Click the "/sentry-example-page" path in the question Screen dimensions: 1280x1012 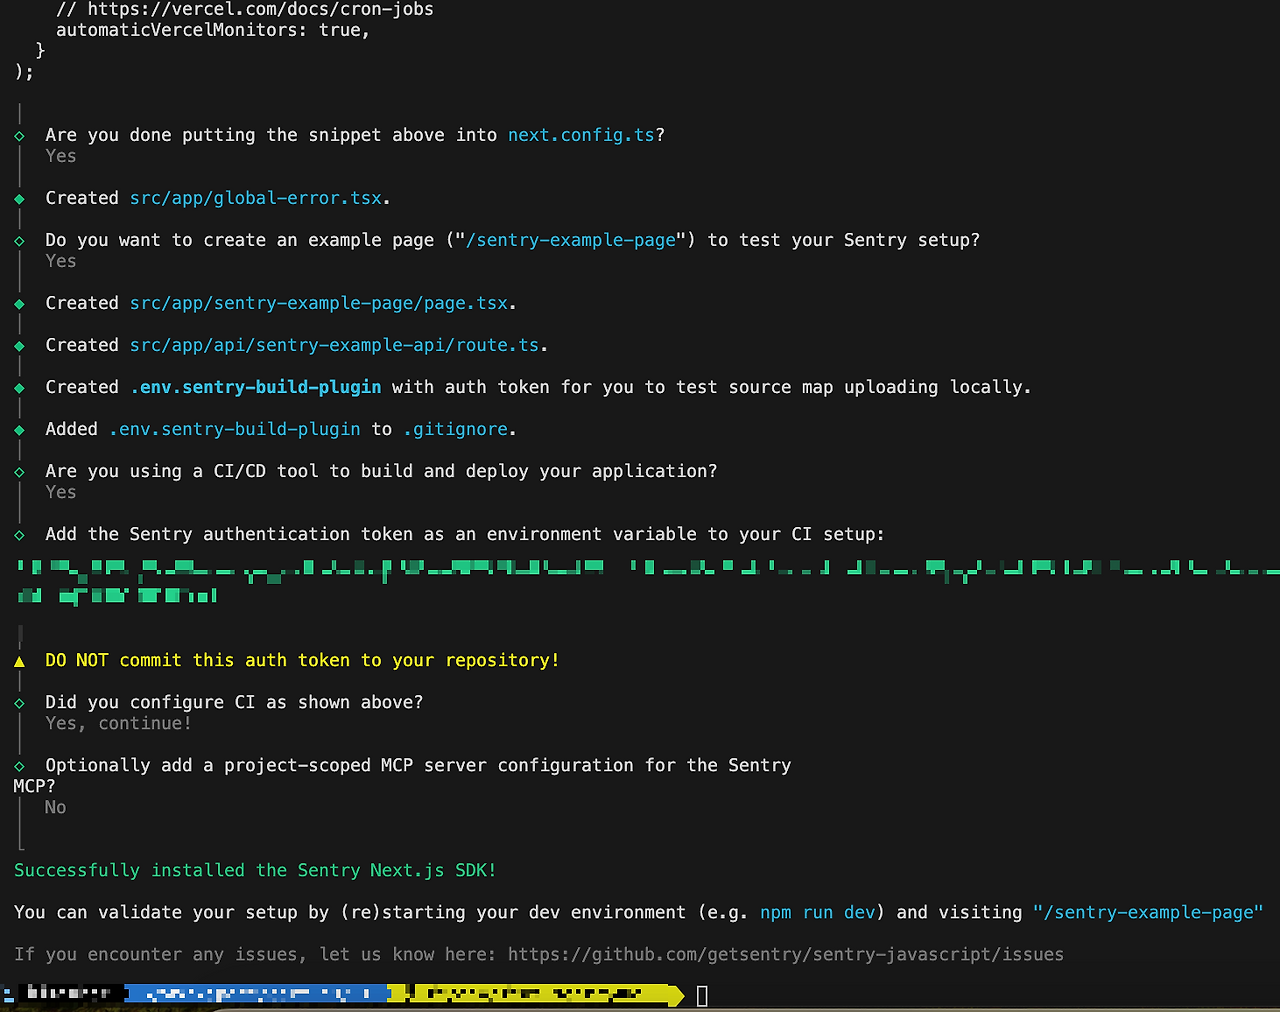(x=571, y=240)
